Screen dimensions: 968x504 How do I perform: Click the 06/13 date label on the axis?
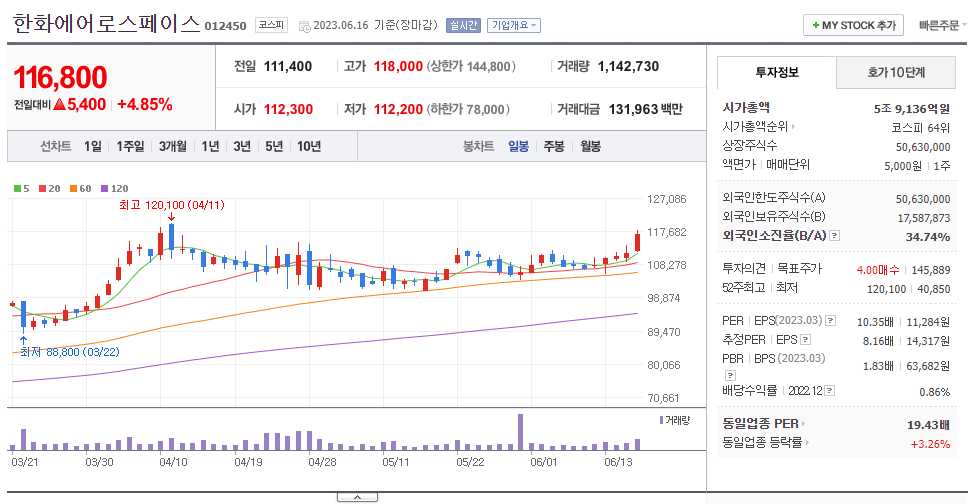pos(618,462)
